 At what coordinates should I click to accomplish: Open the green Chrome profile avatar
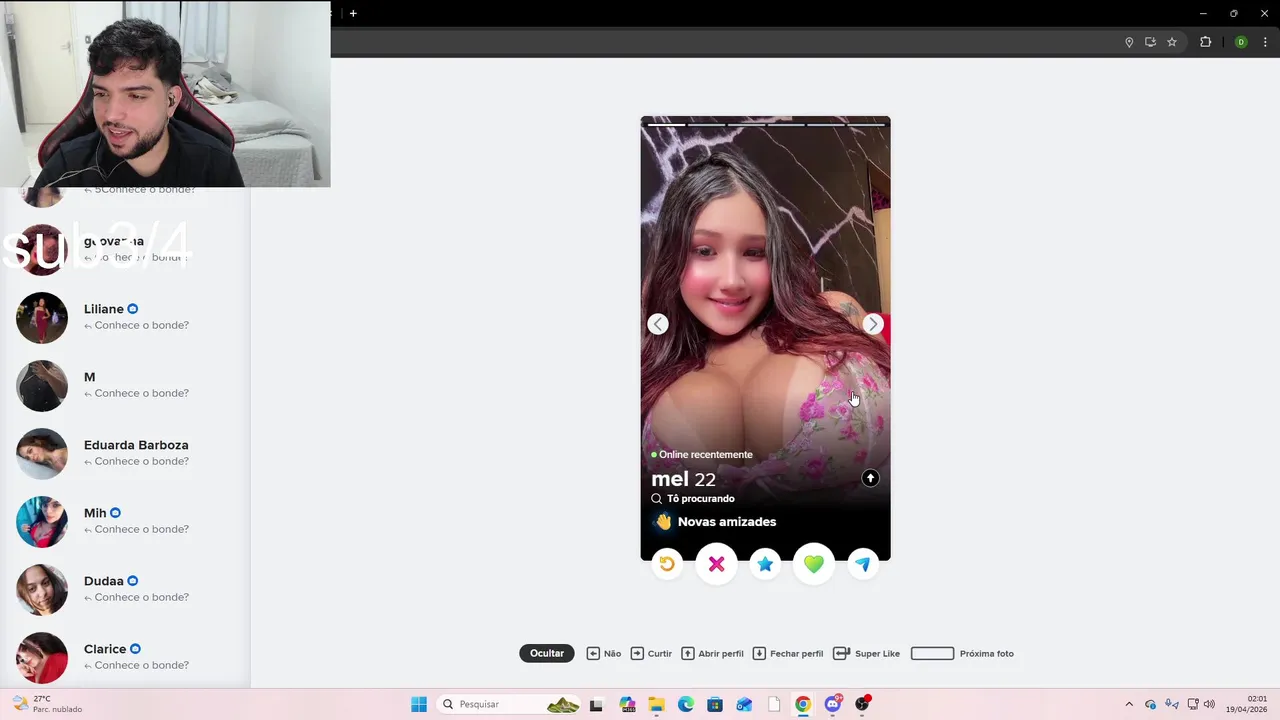tap(1241, 42)
